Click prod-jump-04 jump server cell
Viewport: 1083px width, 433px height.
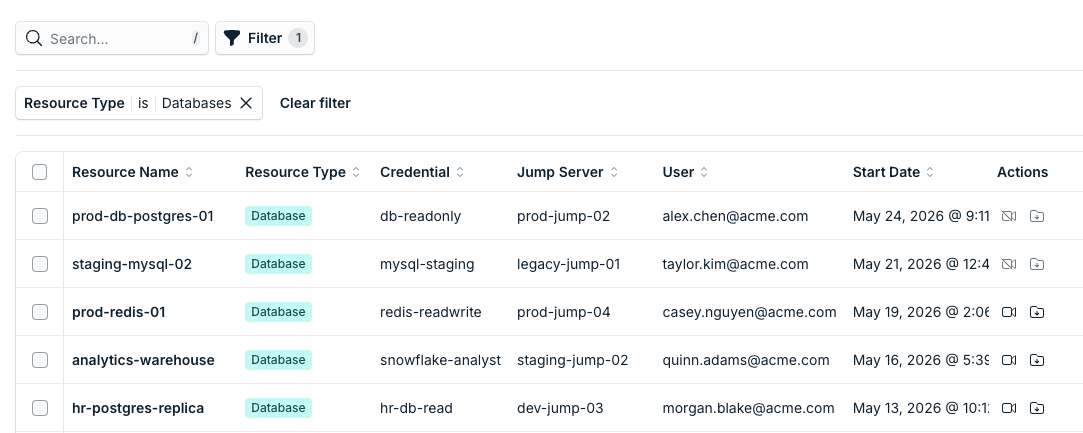point(564,312)
